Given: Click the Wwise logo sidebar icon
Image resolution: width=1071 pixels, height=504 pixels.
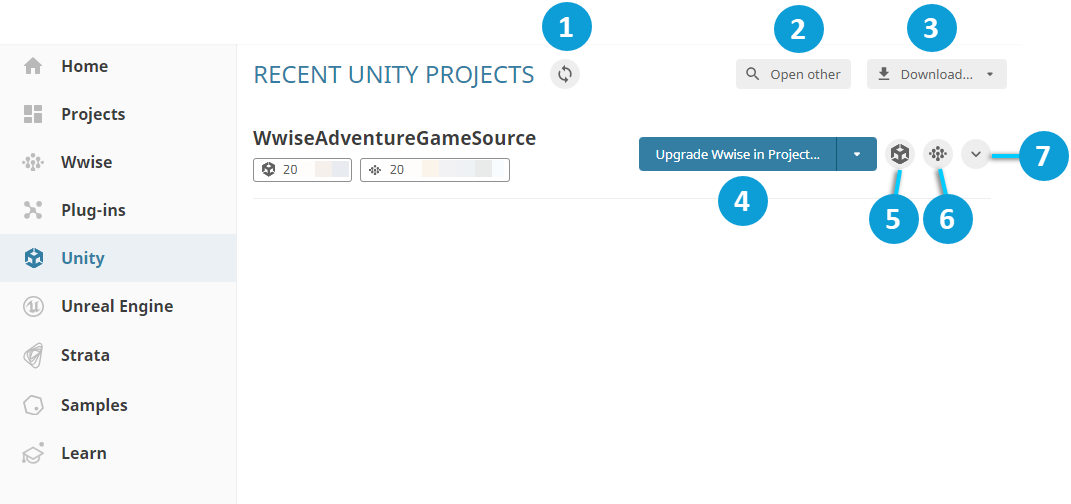Looking at the screenshot, I should (x=33, y=162).
